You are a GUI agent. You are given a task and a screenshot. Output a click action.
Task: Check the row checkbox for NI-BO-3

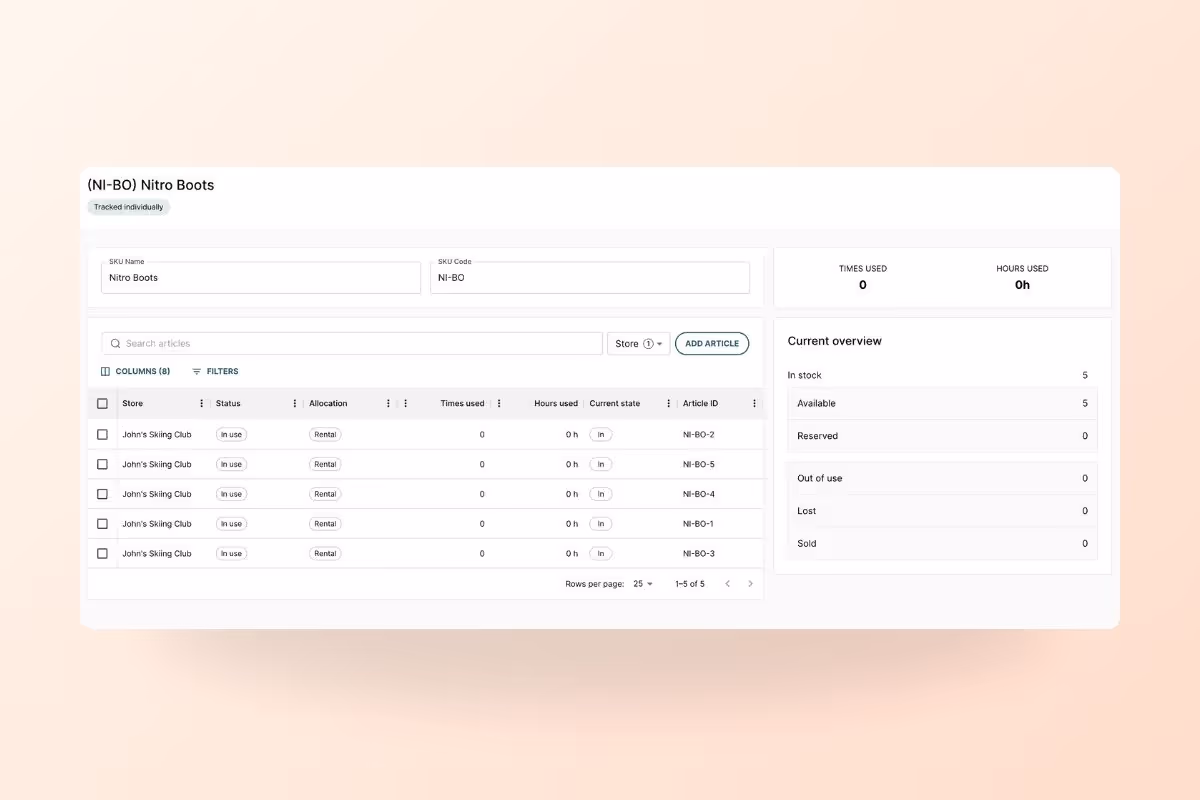click(102, 553)
